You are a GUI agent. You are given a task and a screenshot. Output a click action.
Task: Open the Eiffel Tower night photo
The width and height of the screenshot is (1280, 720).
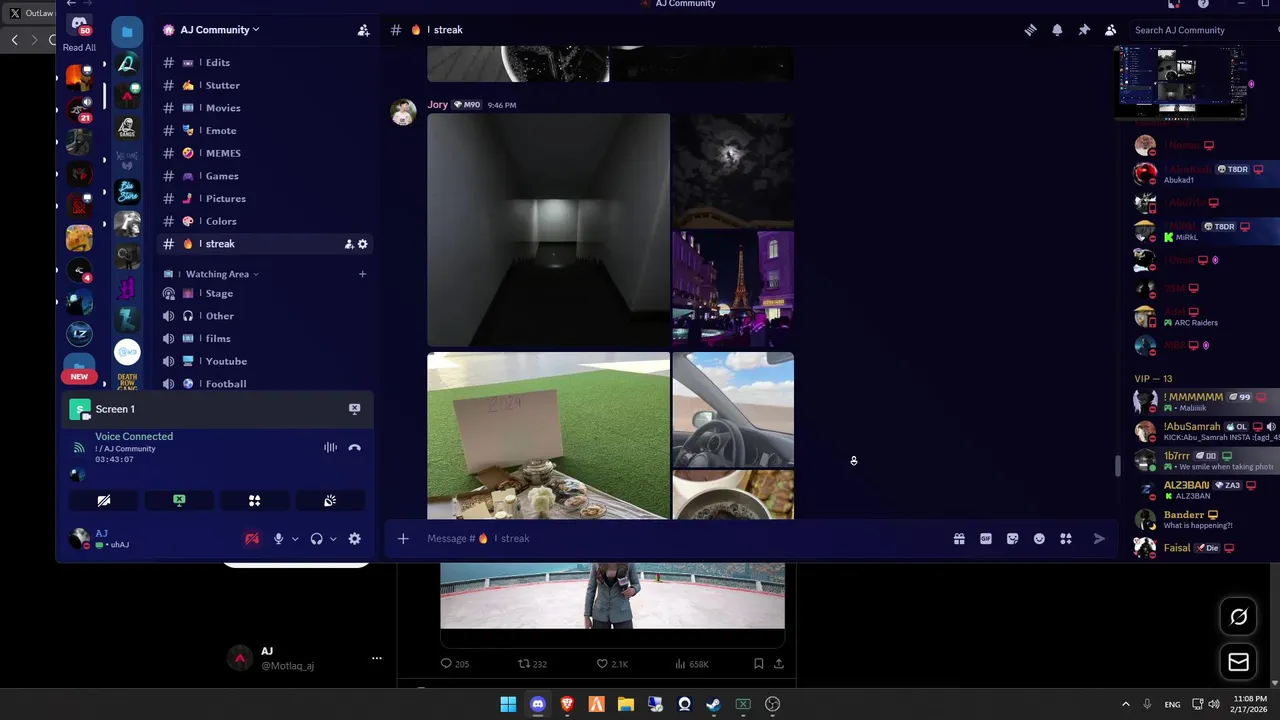coord(733,290)
